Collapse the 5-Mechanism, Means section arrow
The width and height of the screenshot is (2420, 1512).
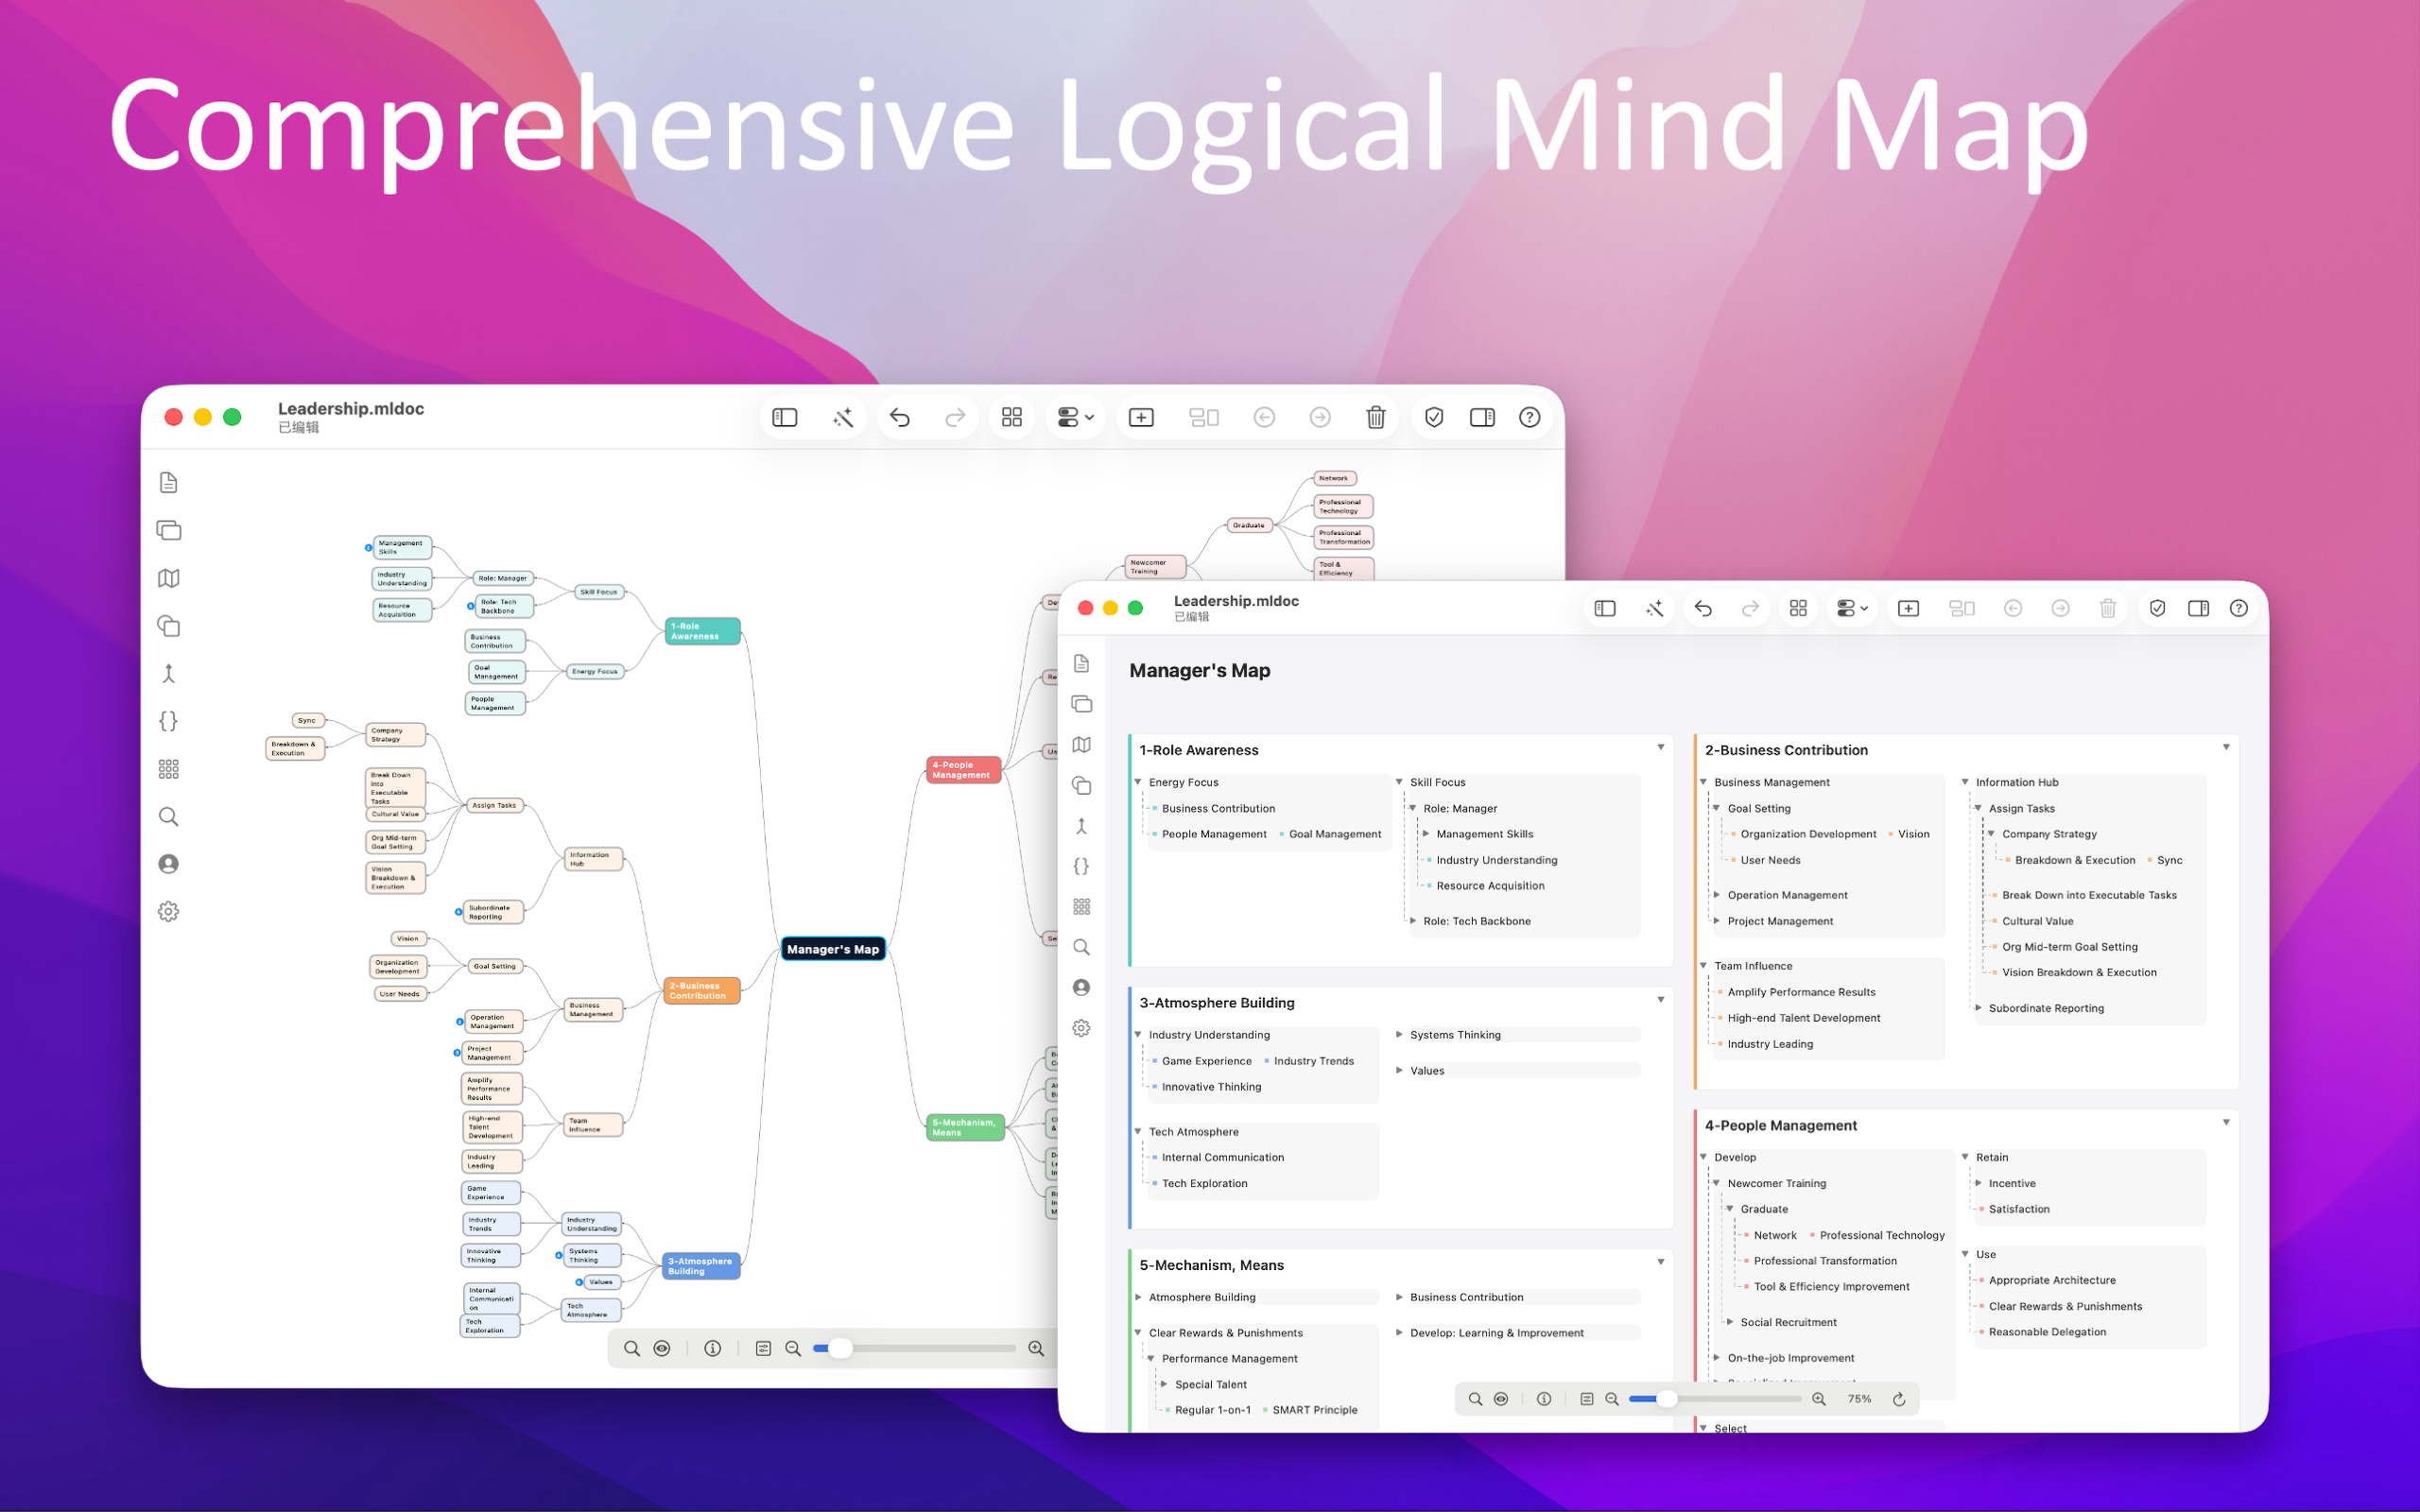[x=1661, y=1263]
